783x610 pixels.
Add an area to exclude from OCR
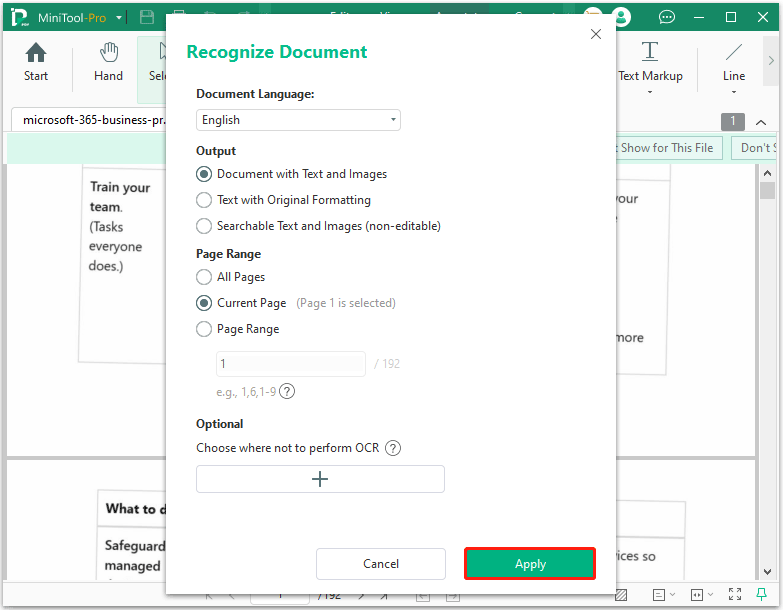tap(320, 479)
